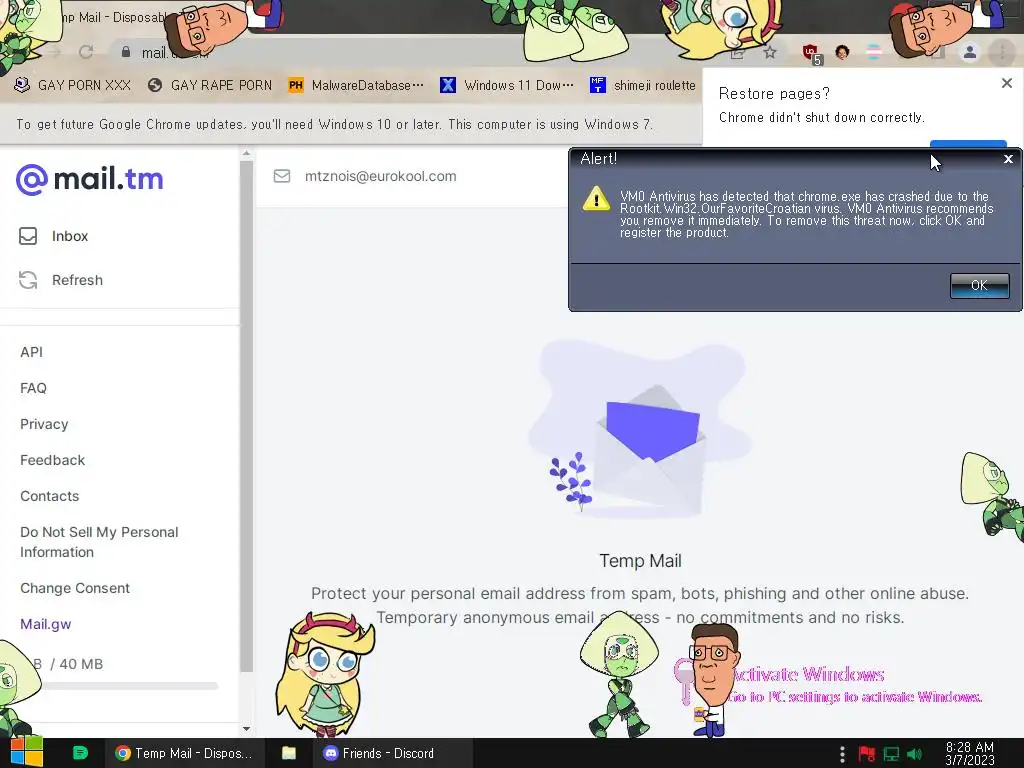Open the Chrome three-dot menu
Viewport: 1024px width, 768px height.
[1001, 52]
